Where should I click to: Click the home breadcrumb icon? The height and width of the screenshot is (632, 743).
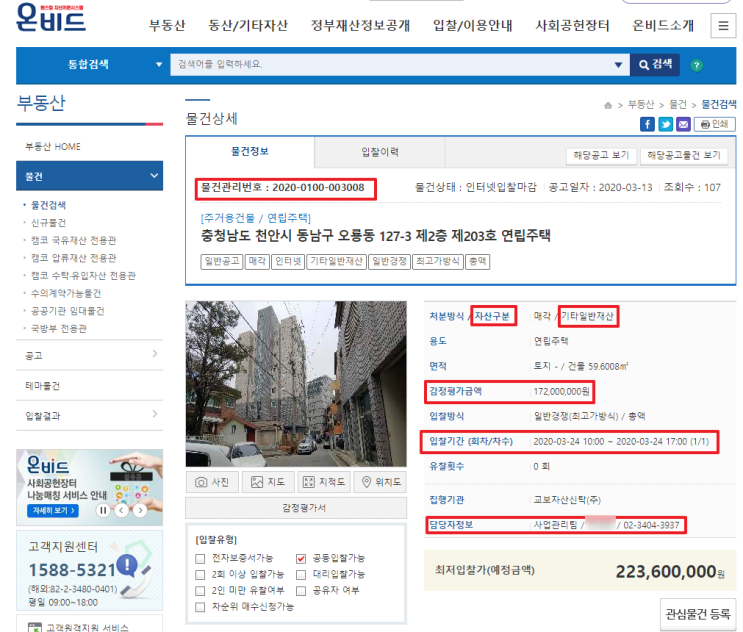tap(608, 105)
